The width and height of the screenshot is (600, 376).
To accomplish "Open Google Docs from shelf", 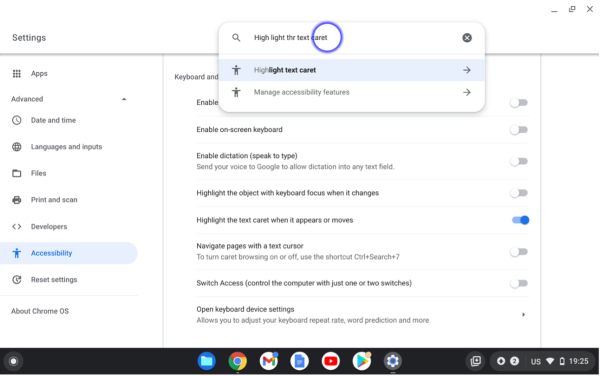I will (300, 361).
